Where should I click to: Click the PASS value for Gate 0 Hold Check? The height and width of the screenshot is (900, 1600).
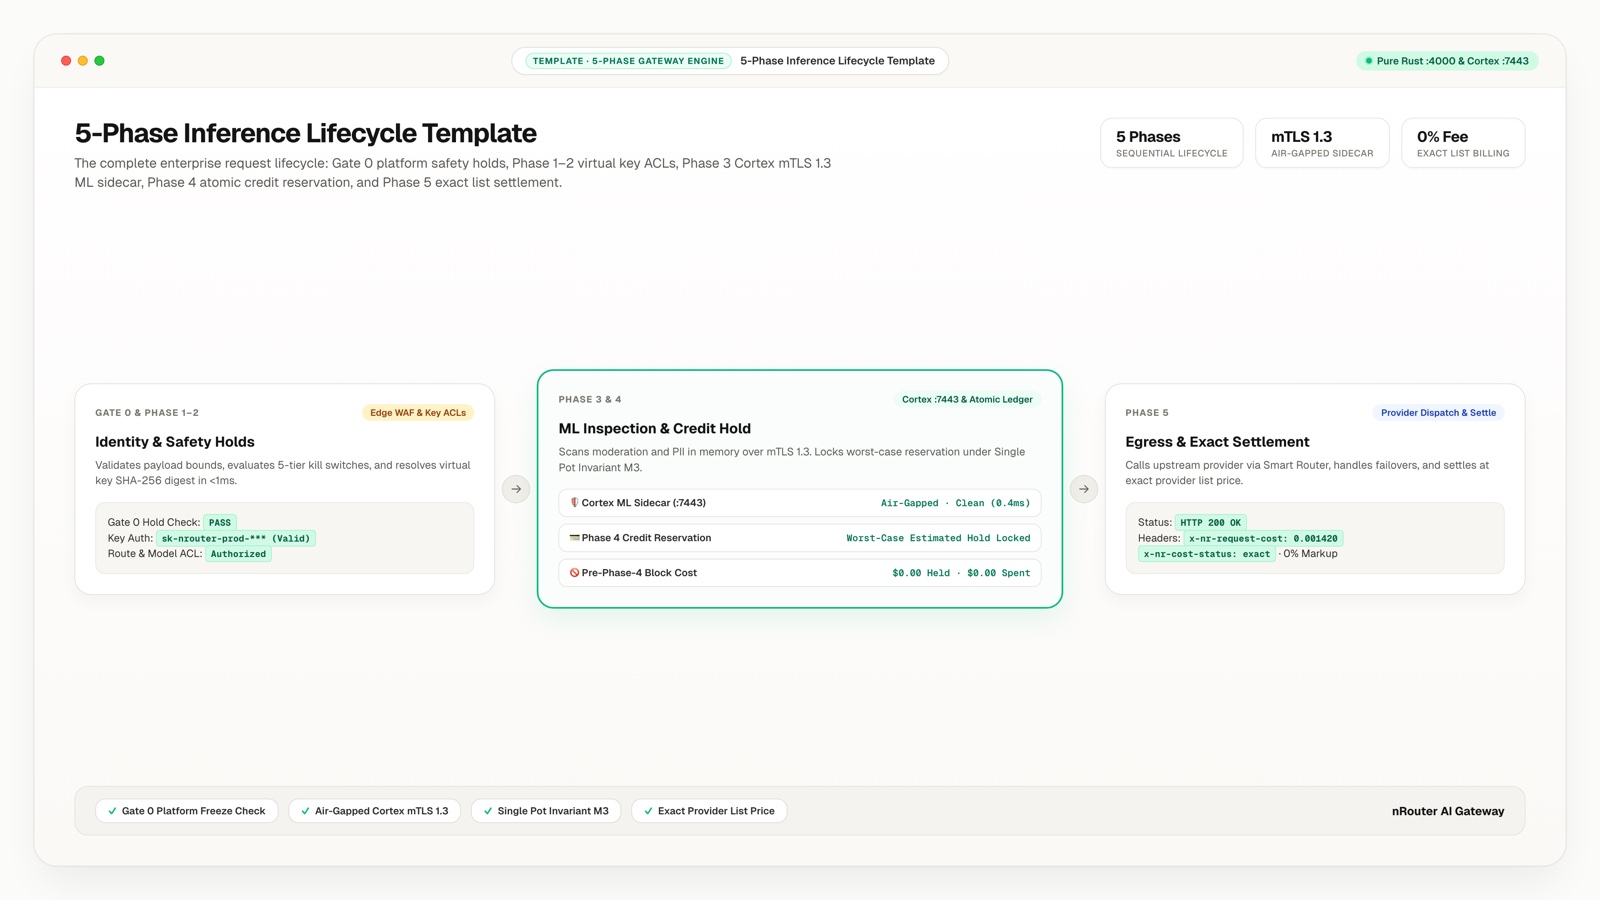coord(220,523)
